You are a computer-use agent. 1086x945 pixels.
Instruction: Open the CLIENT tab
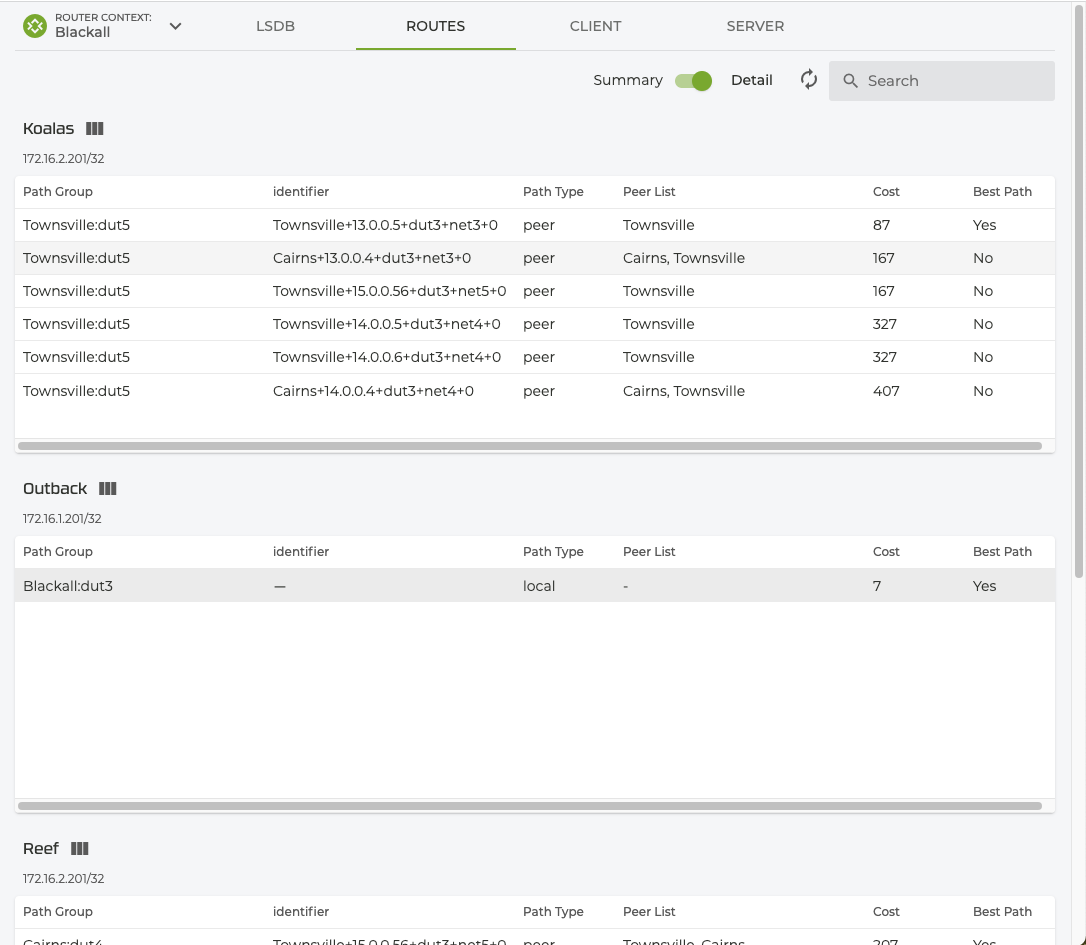tap(595, 26)
